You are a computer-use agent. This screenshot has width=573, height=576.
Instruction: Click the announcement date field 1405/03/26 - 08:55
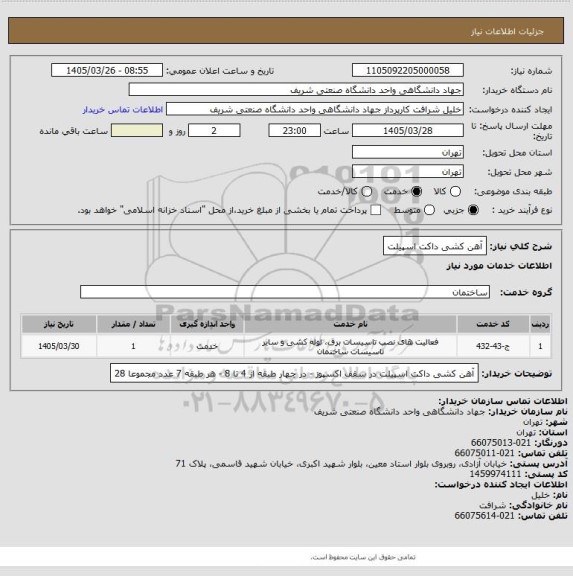pos(107,70)
